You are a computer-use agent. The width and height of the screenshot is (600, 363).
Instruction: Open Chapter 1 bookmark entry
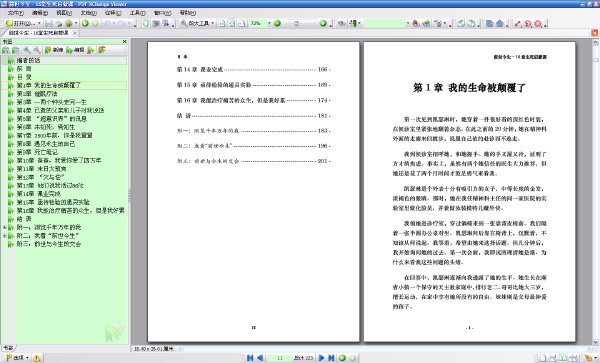click(x=48, y=85)
